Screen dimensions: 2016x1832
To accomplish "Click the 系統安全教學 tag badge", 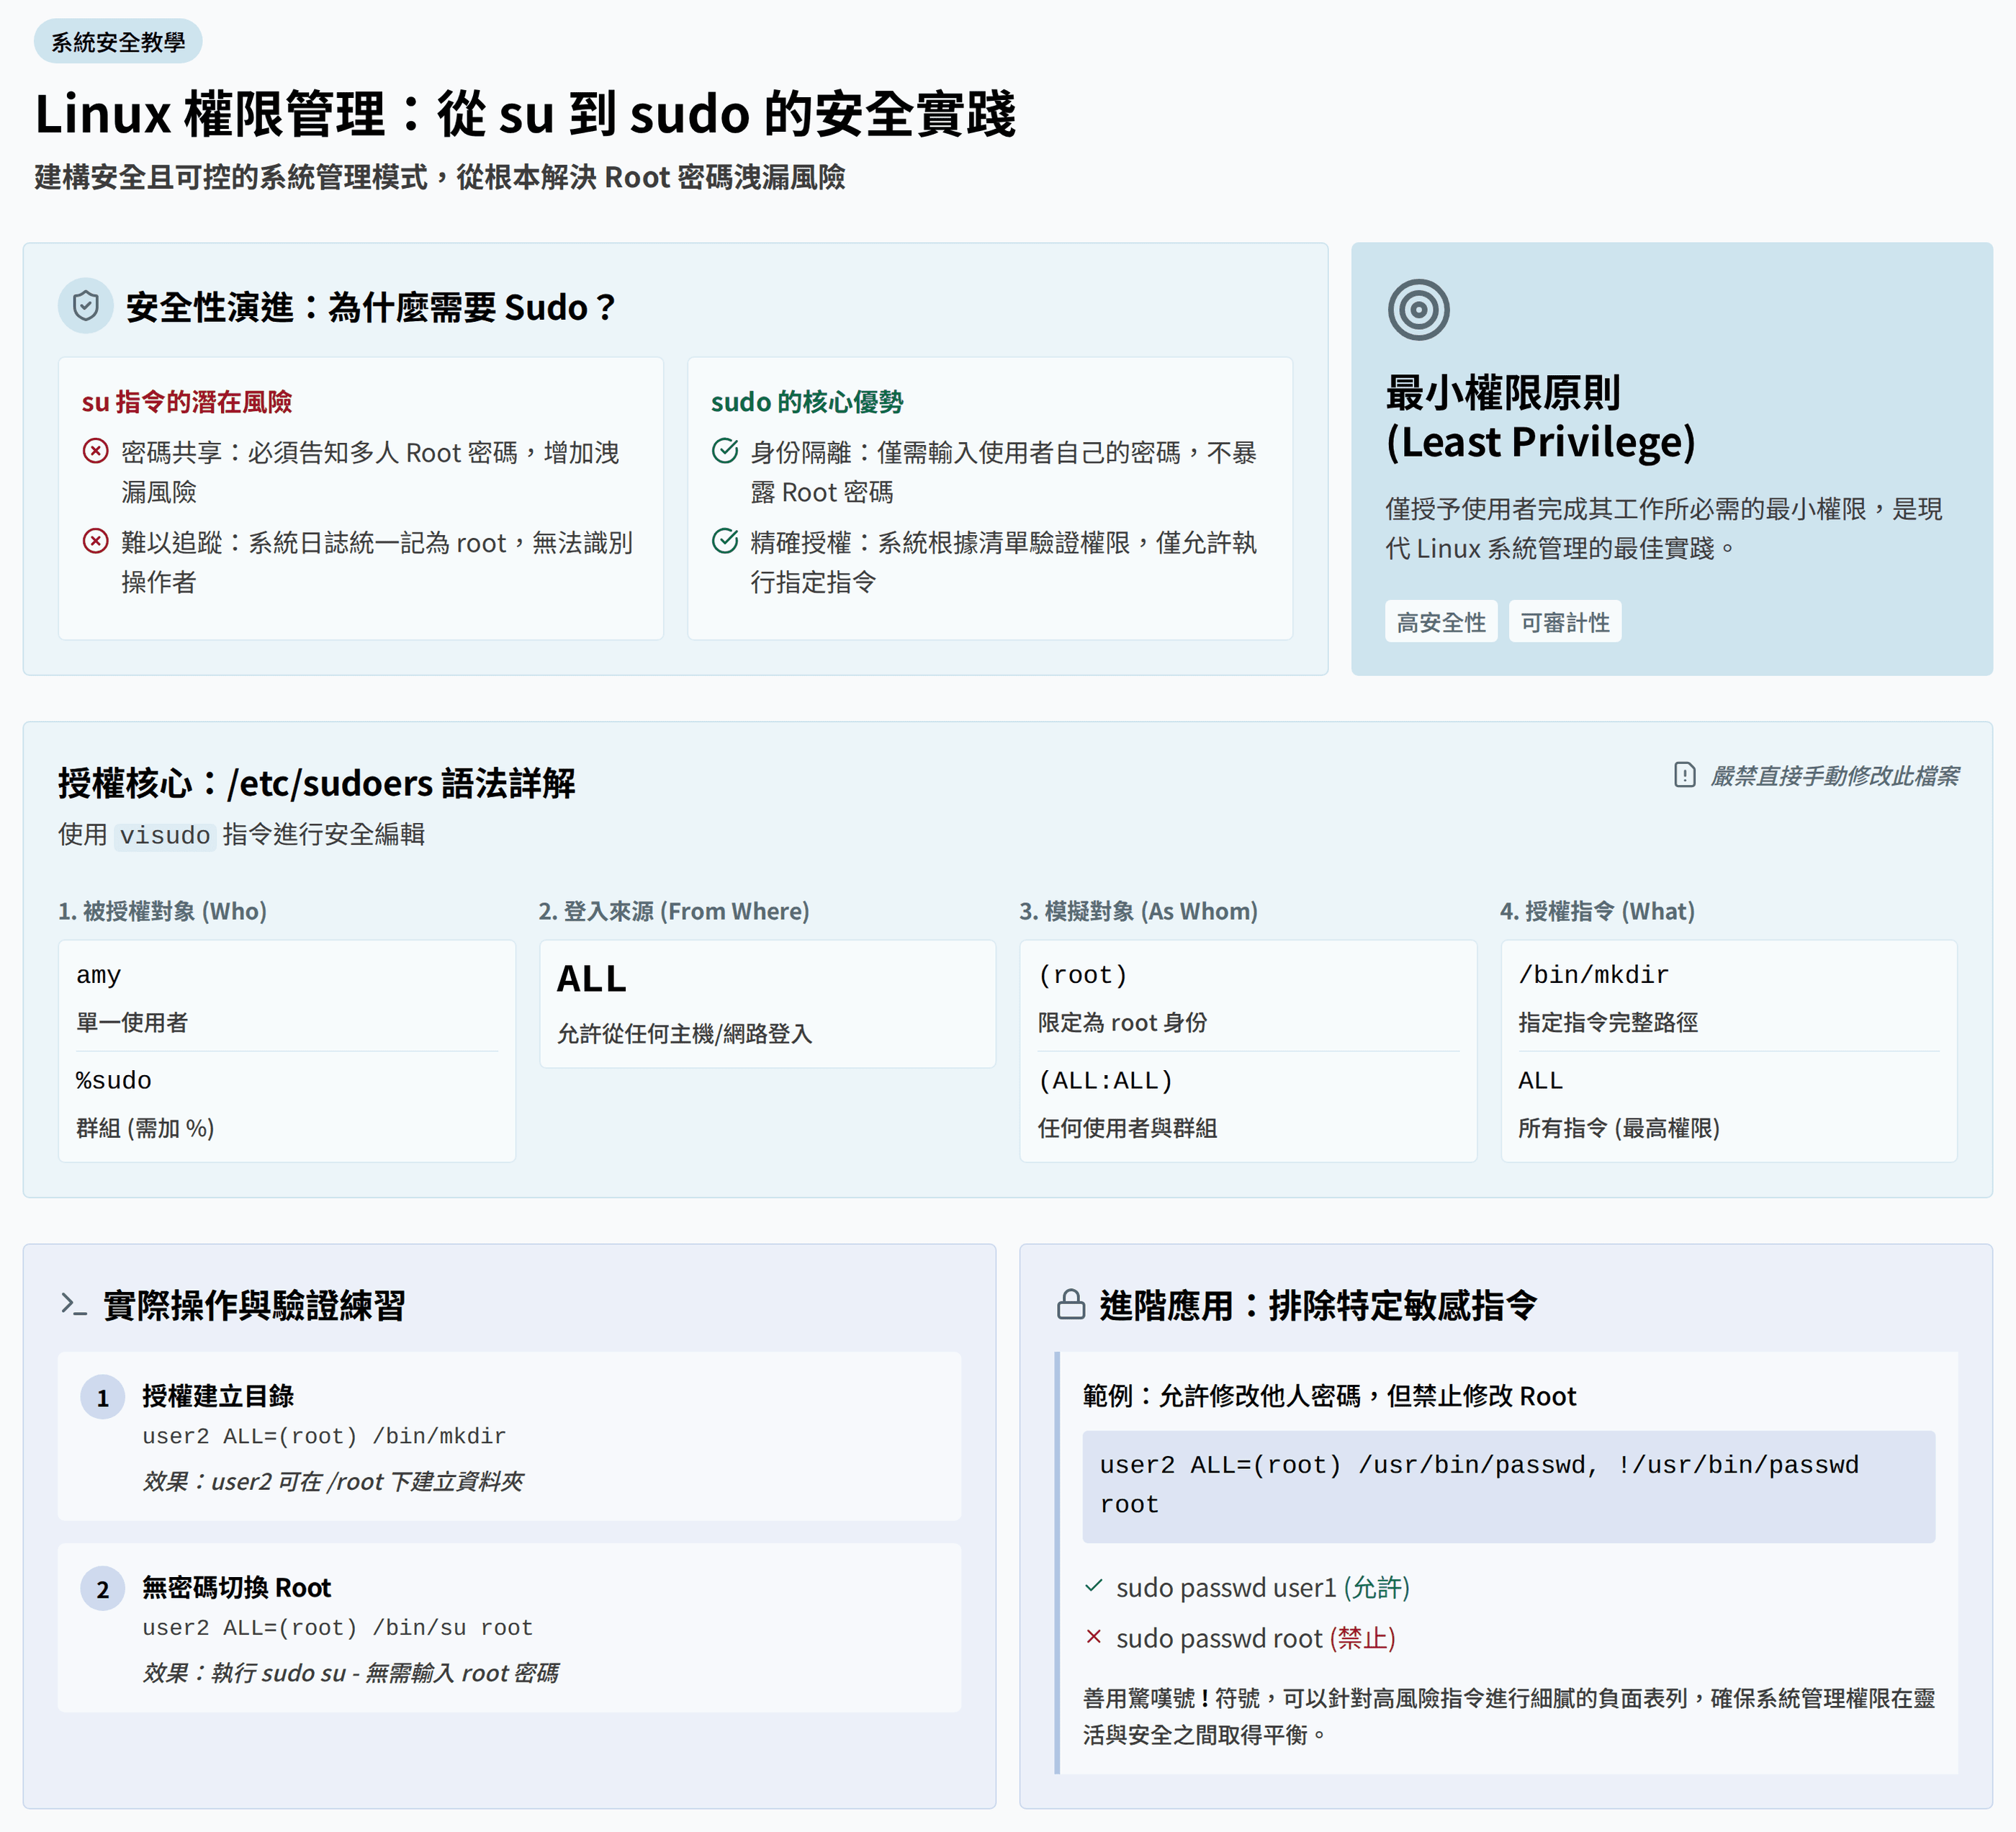I will click(118, 42).
